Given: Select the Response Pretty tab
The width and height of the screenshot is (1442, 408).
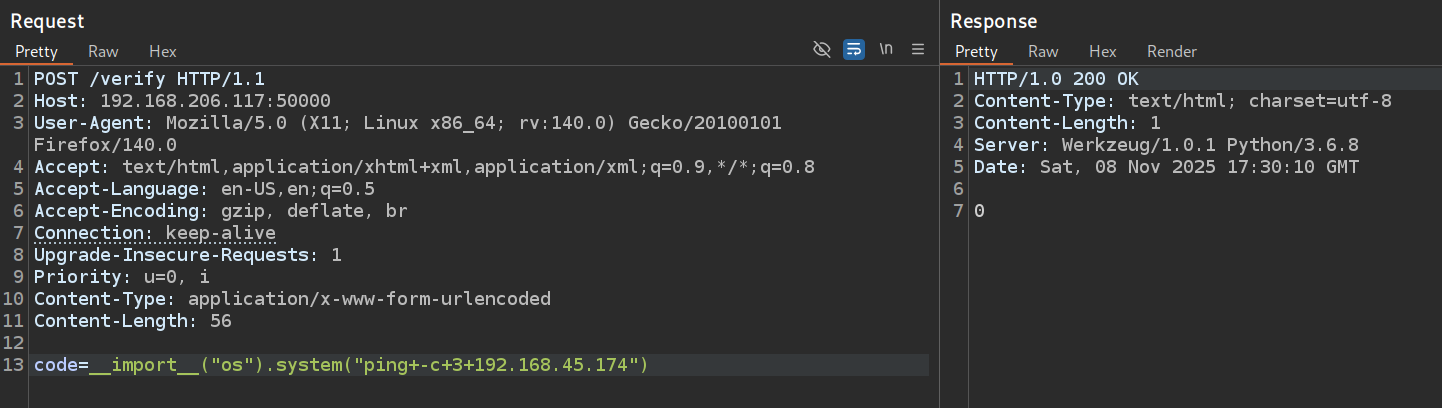Looking at the screenshot, I should coord(976,51).
